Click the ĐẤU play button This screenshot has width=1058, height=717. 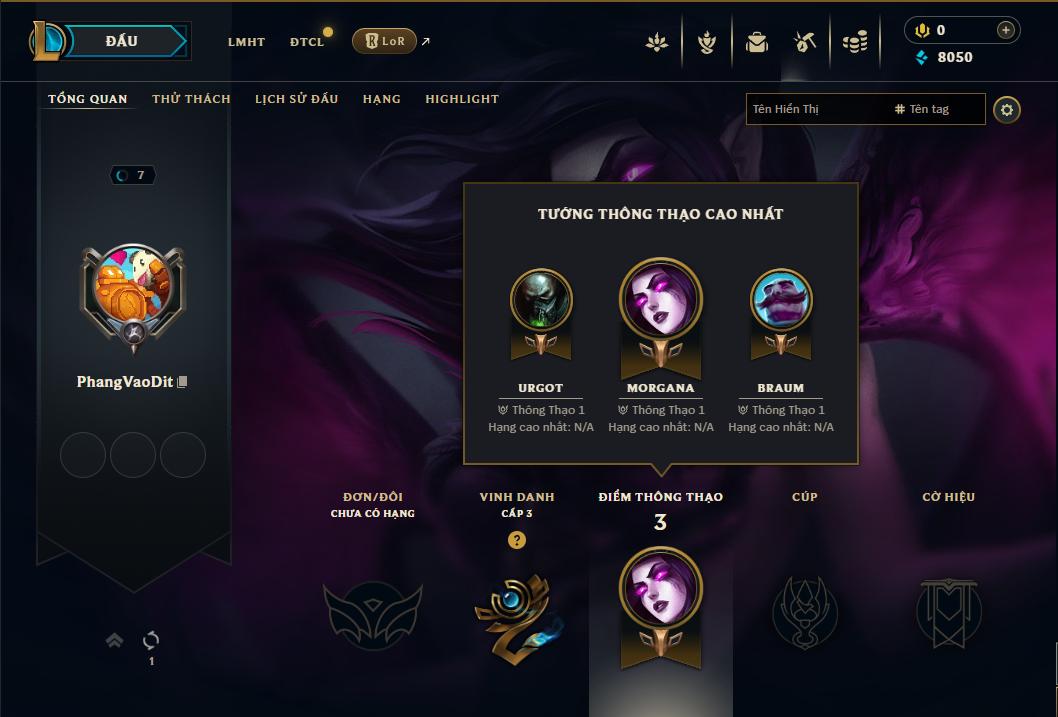click(x=121, y=41)
